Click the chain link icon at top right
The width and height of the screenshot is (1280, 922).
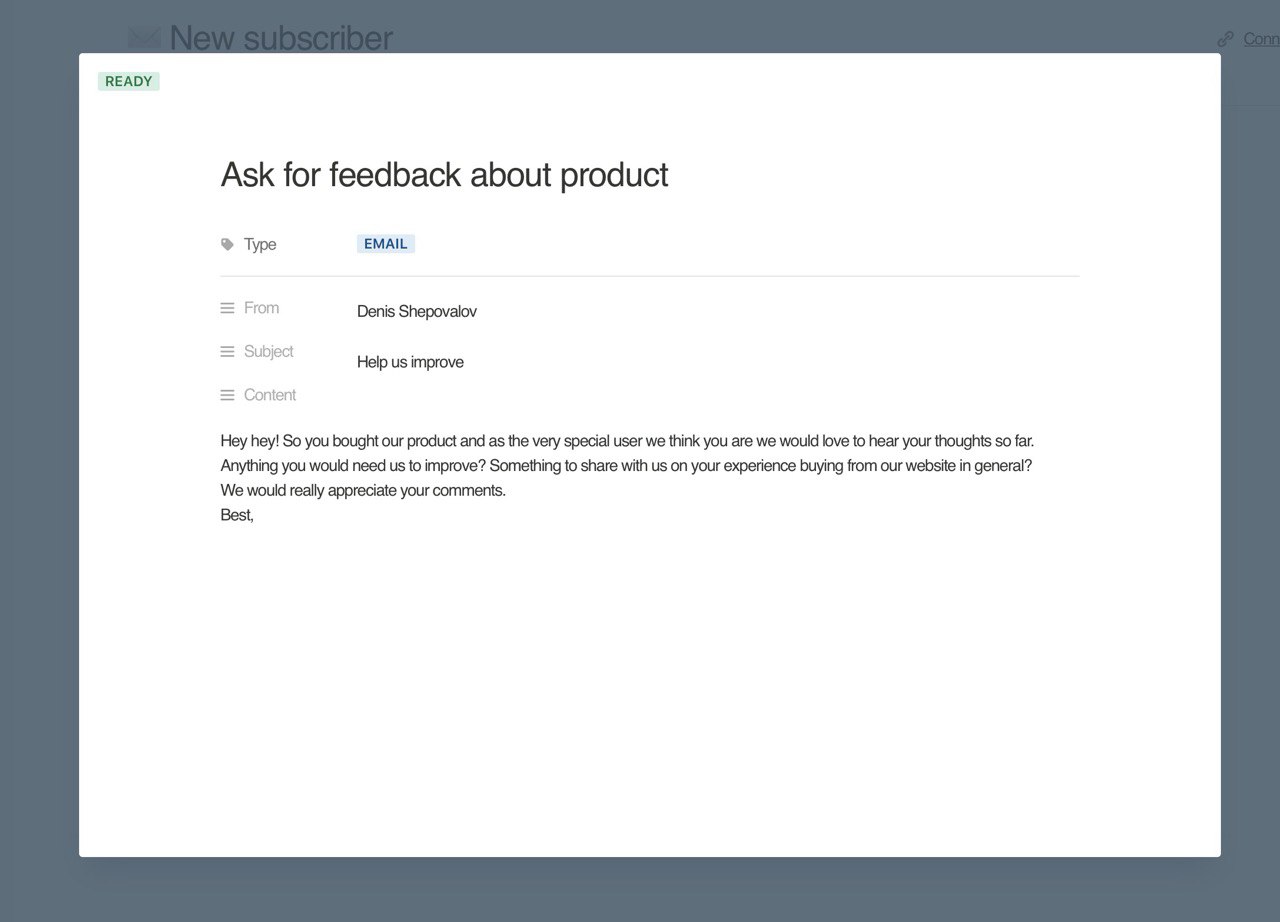point(1225,39)
